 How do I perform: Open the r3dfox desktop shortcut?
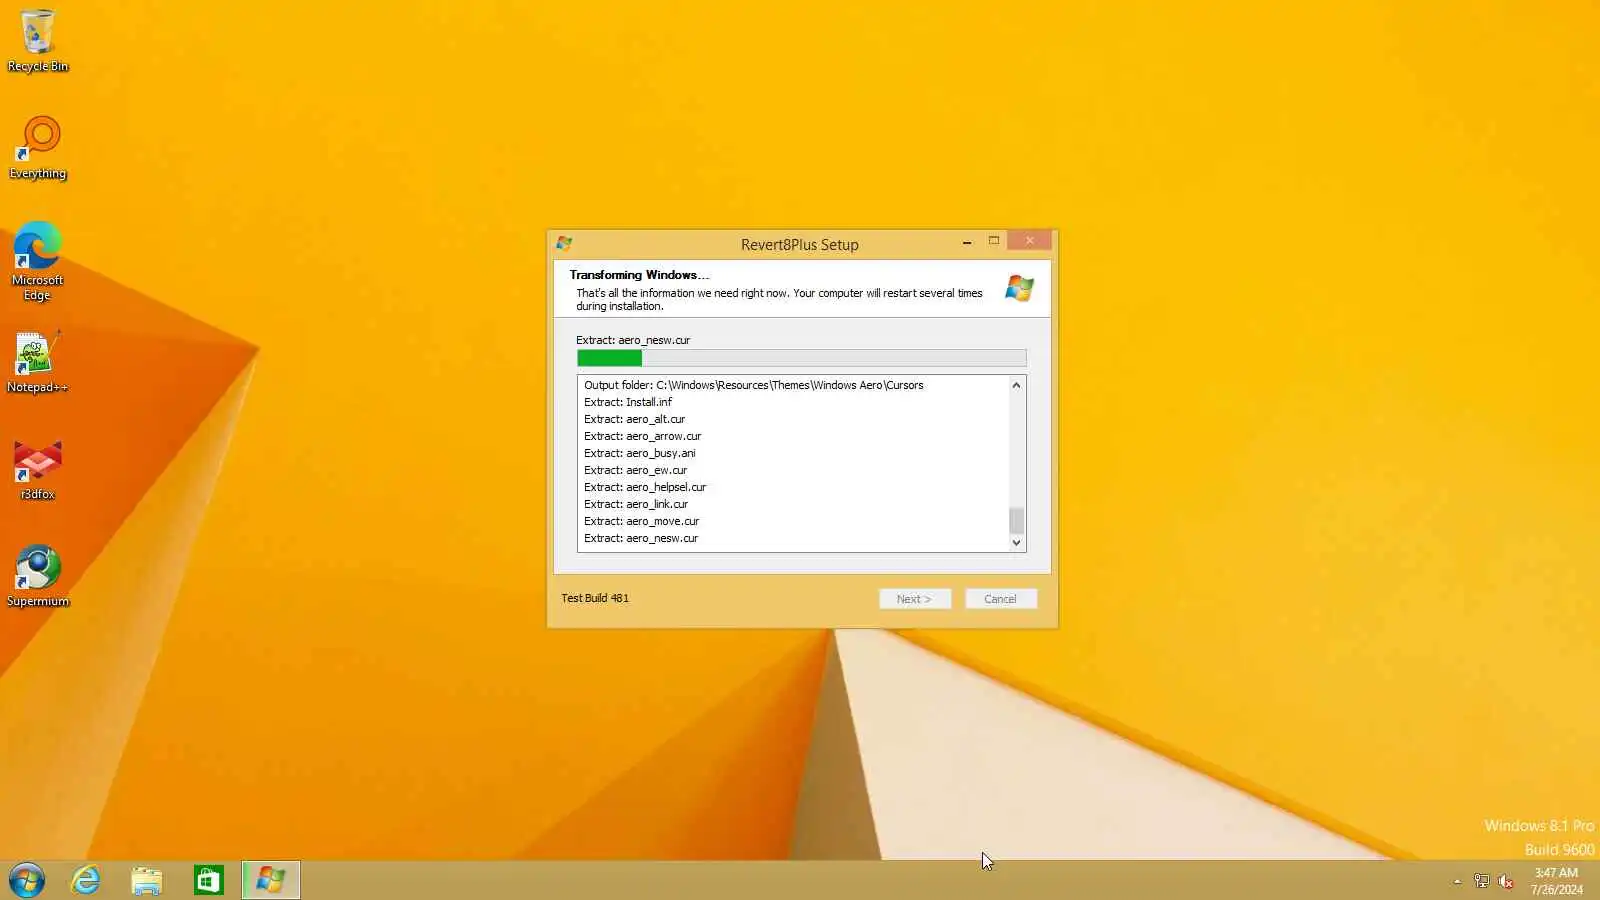tap(38, 469)
